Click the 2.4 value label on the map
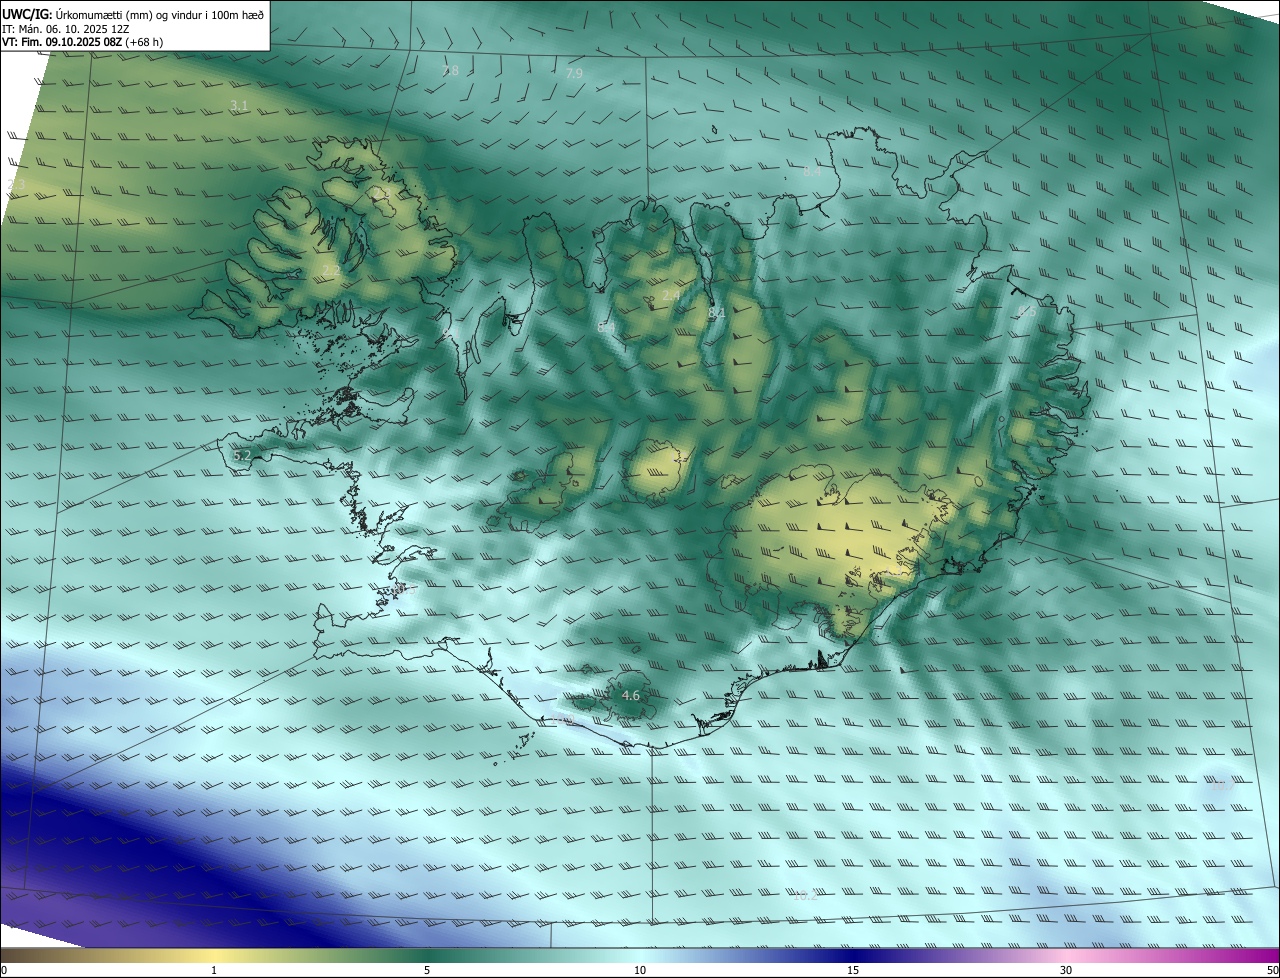The height and width of the screenshot is (978, 1280). pos(671,296)
